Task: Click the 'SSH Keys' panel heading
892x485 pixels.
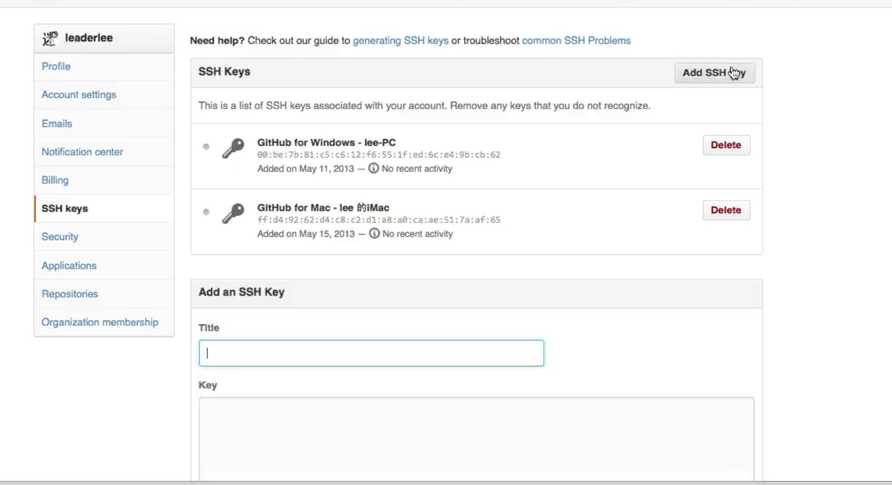Action: tap(224, 72)
